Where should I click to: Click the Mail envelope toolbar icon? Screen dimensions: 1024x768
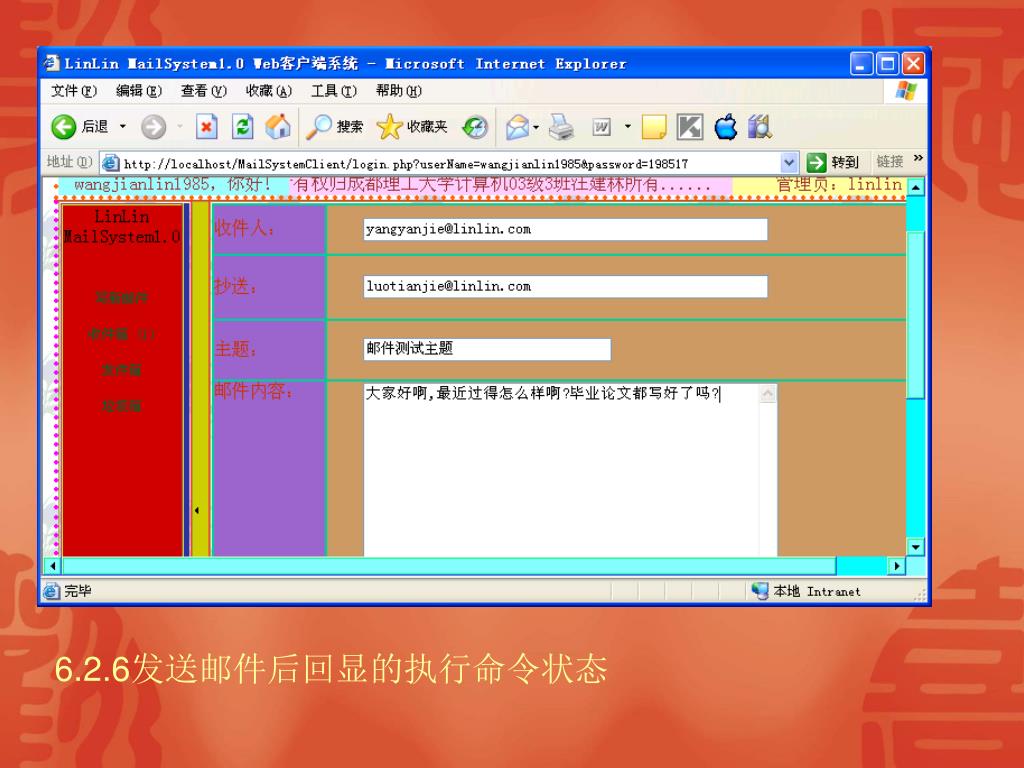(x=517, y=127)
